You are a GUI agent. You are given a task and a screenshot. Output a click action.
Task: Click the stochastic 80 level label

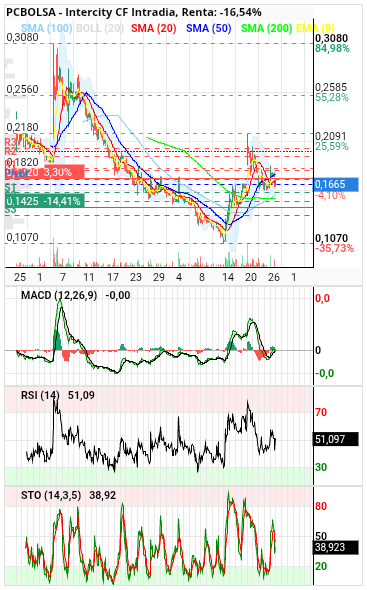point(321,506)
